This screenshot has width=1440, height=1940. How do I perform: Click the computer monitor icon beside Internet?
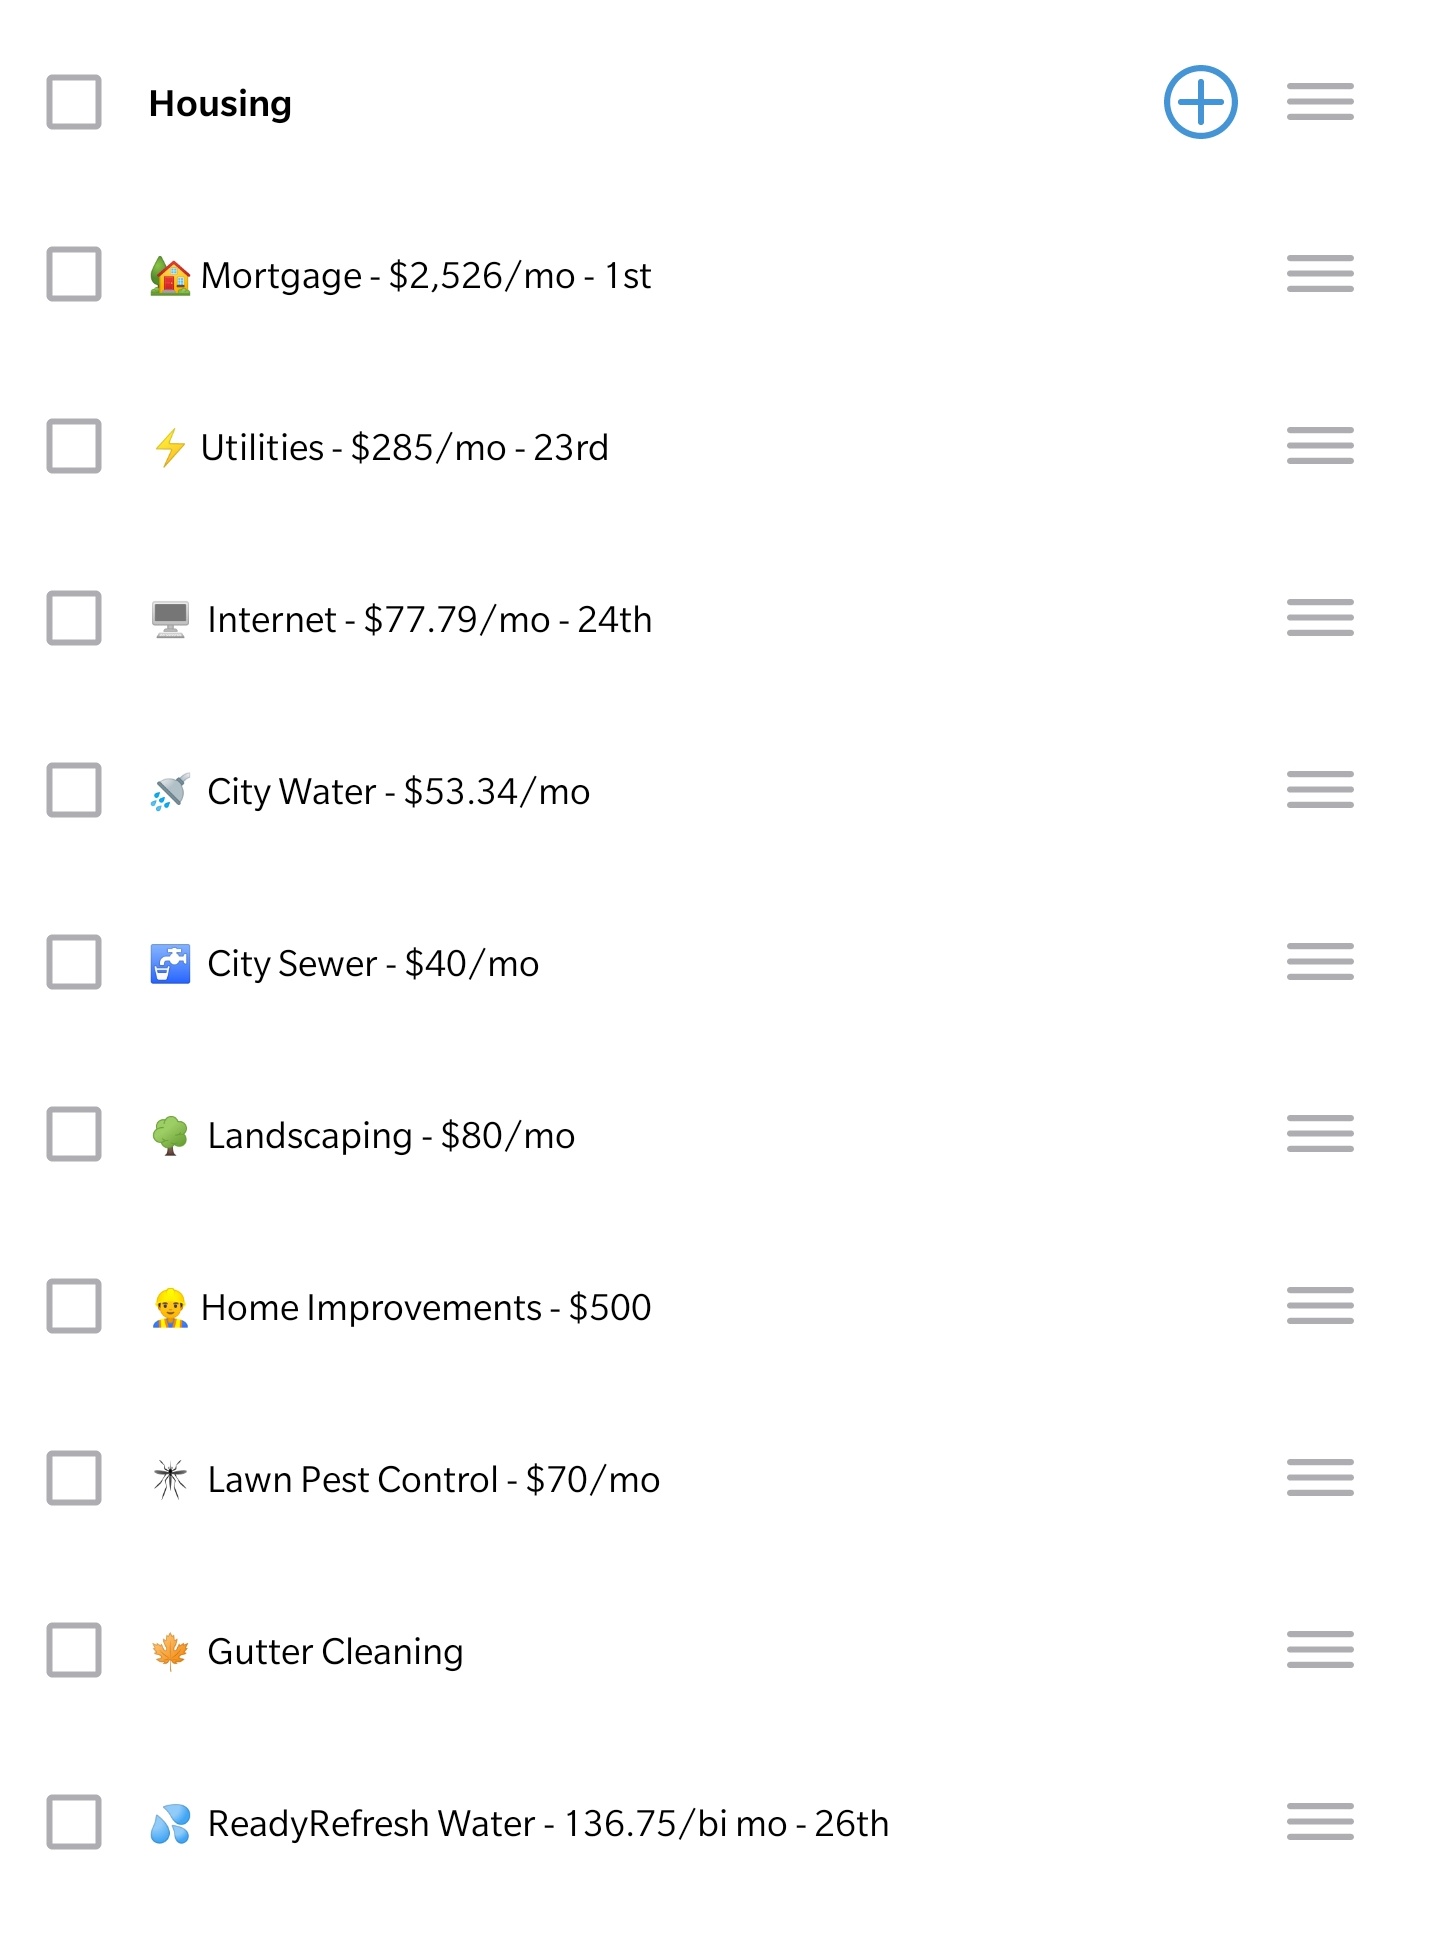170,619
